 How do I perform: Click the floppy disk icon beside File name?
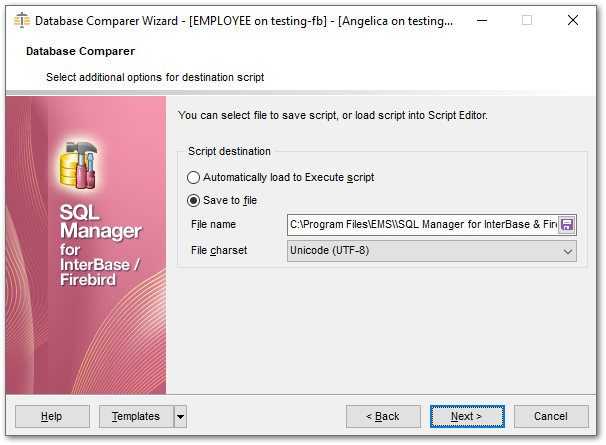pyautogui.click(x=567, y=225)
